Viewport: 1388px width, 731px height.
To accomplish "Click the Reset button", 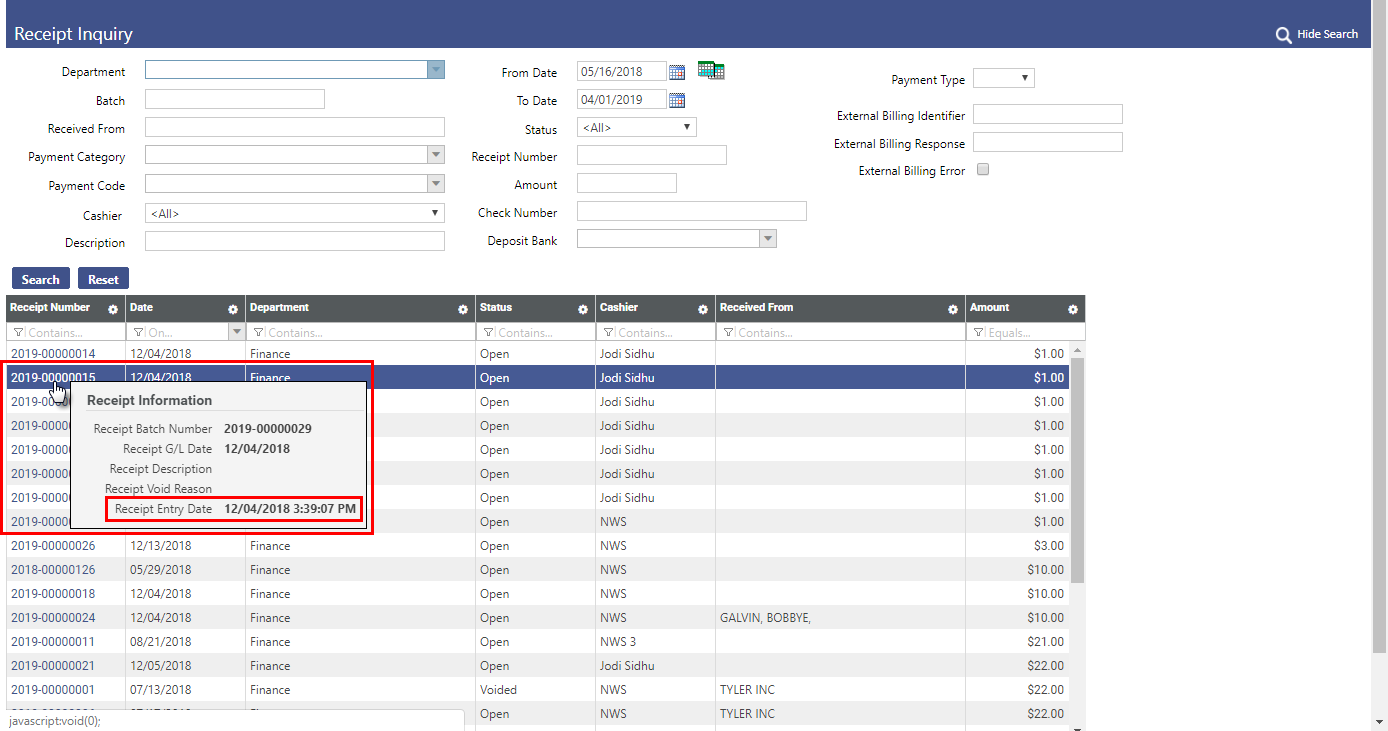I will point(103,279).
